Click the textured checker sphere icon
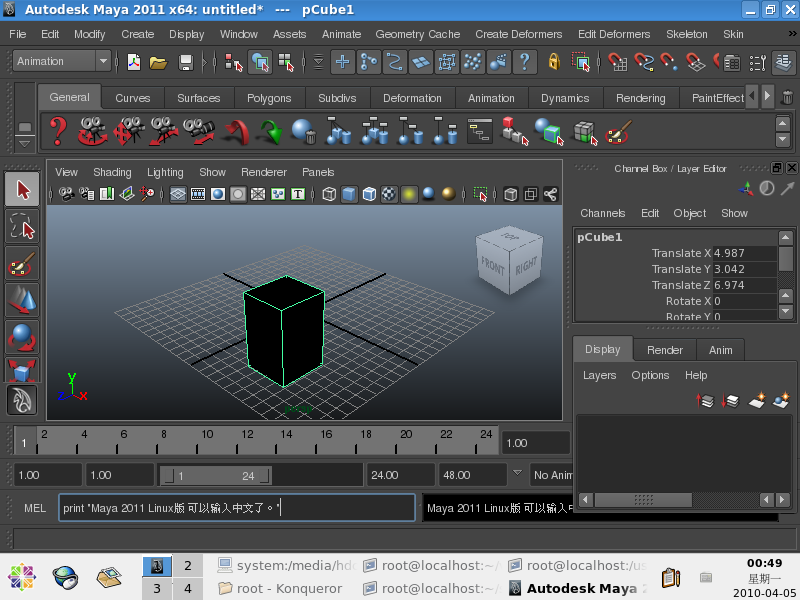Viewport: 800px width, 600px height. (389, 194)
